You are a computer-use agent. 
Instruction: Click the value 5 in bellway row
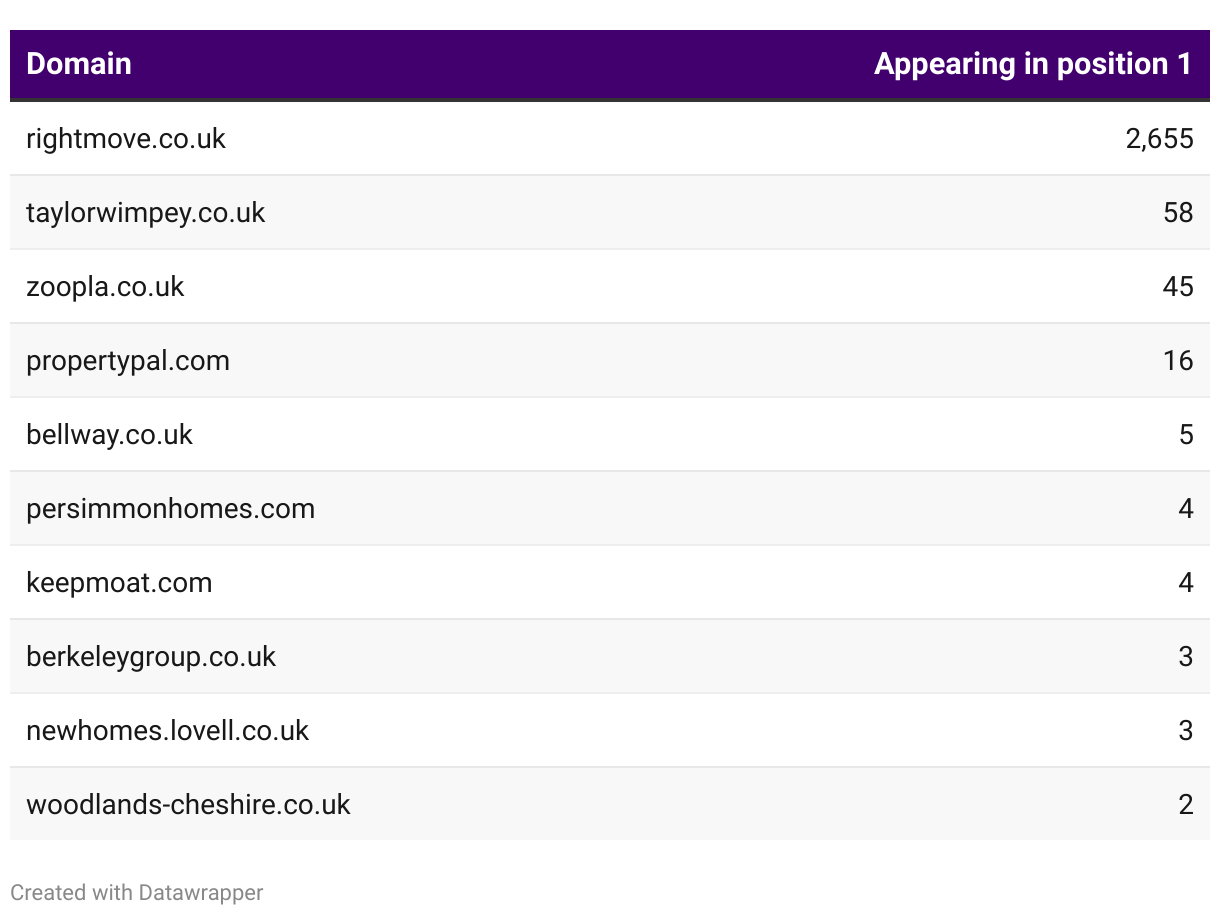point(1186,434)
